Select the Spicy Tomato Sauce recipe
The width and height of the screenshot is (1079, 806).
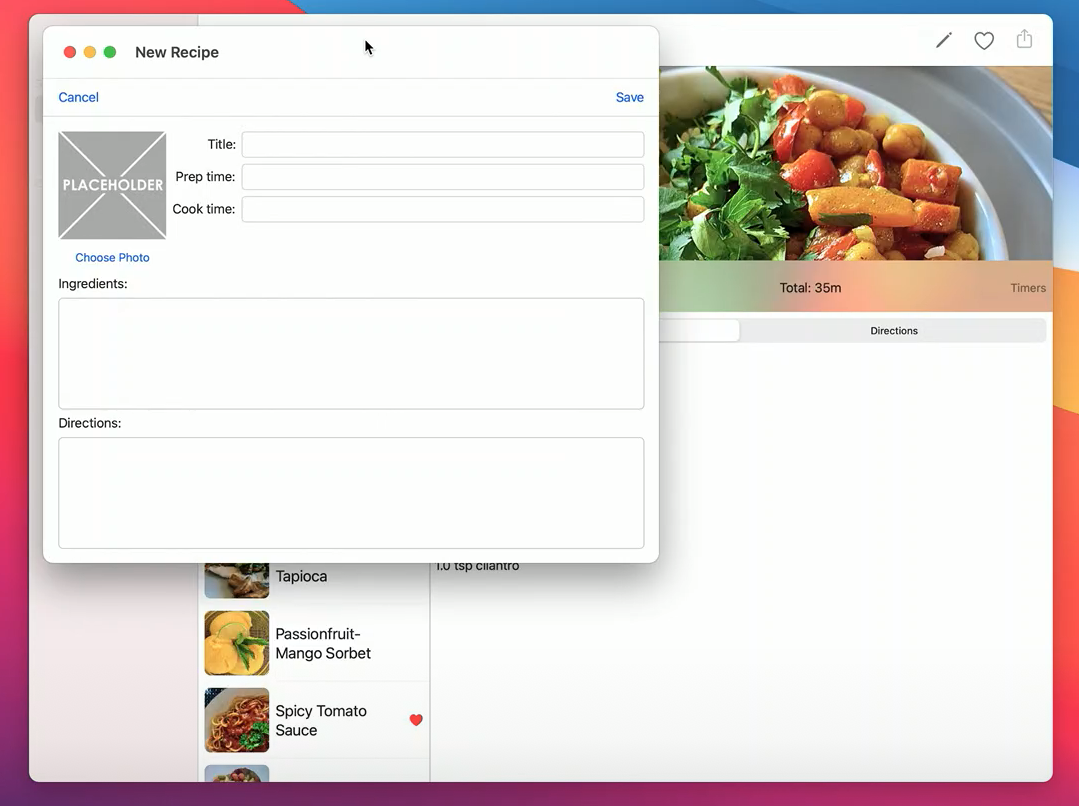click(314, 721)
